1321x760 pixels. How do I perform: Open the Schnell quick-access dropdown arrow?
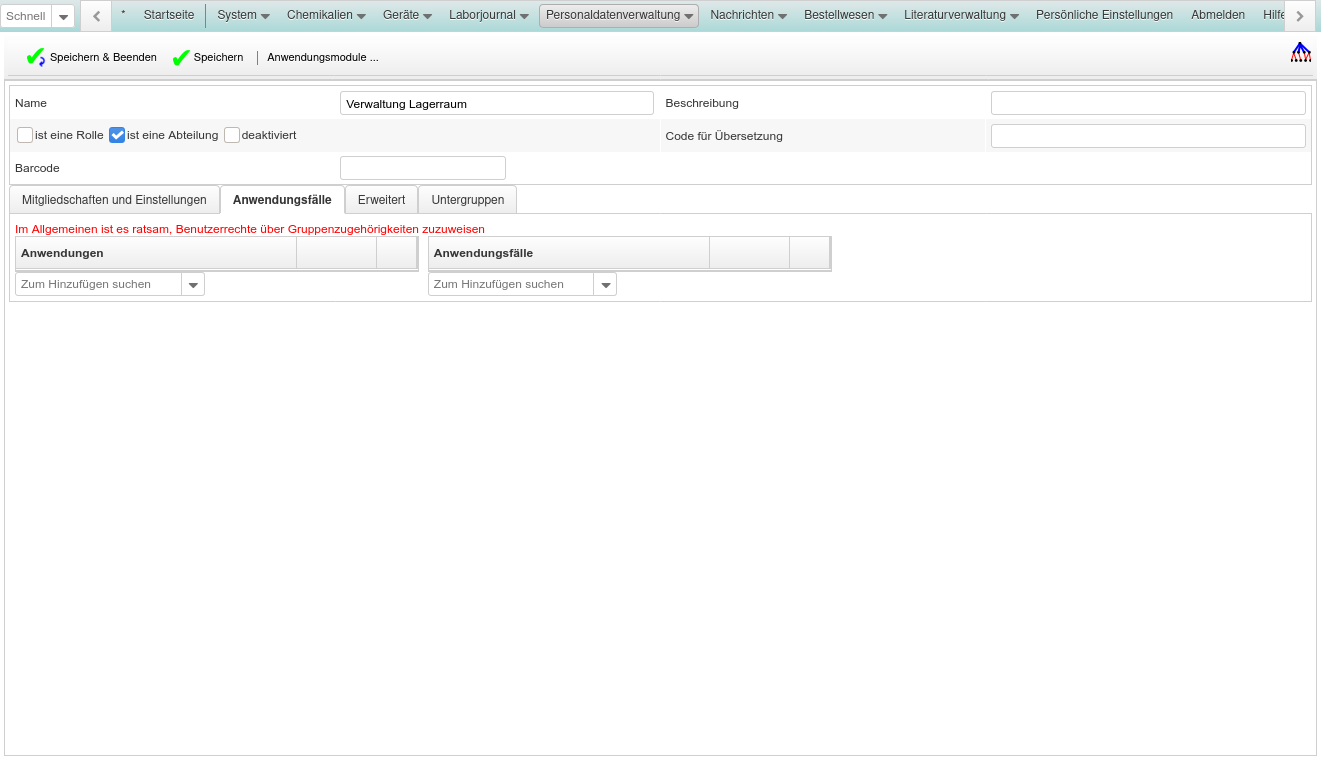63,16
